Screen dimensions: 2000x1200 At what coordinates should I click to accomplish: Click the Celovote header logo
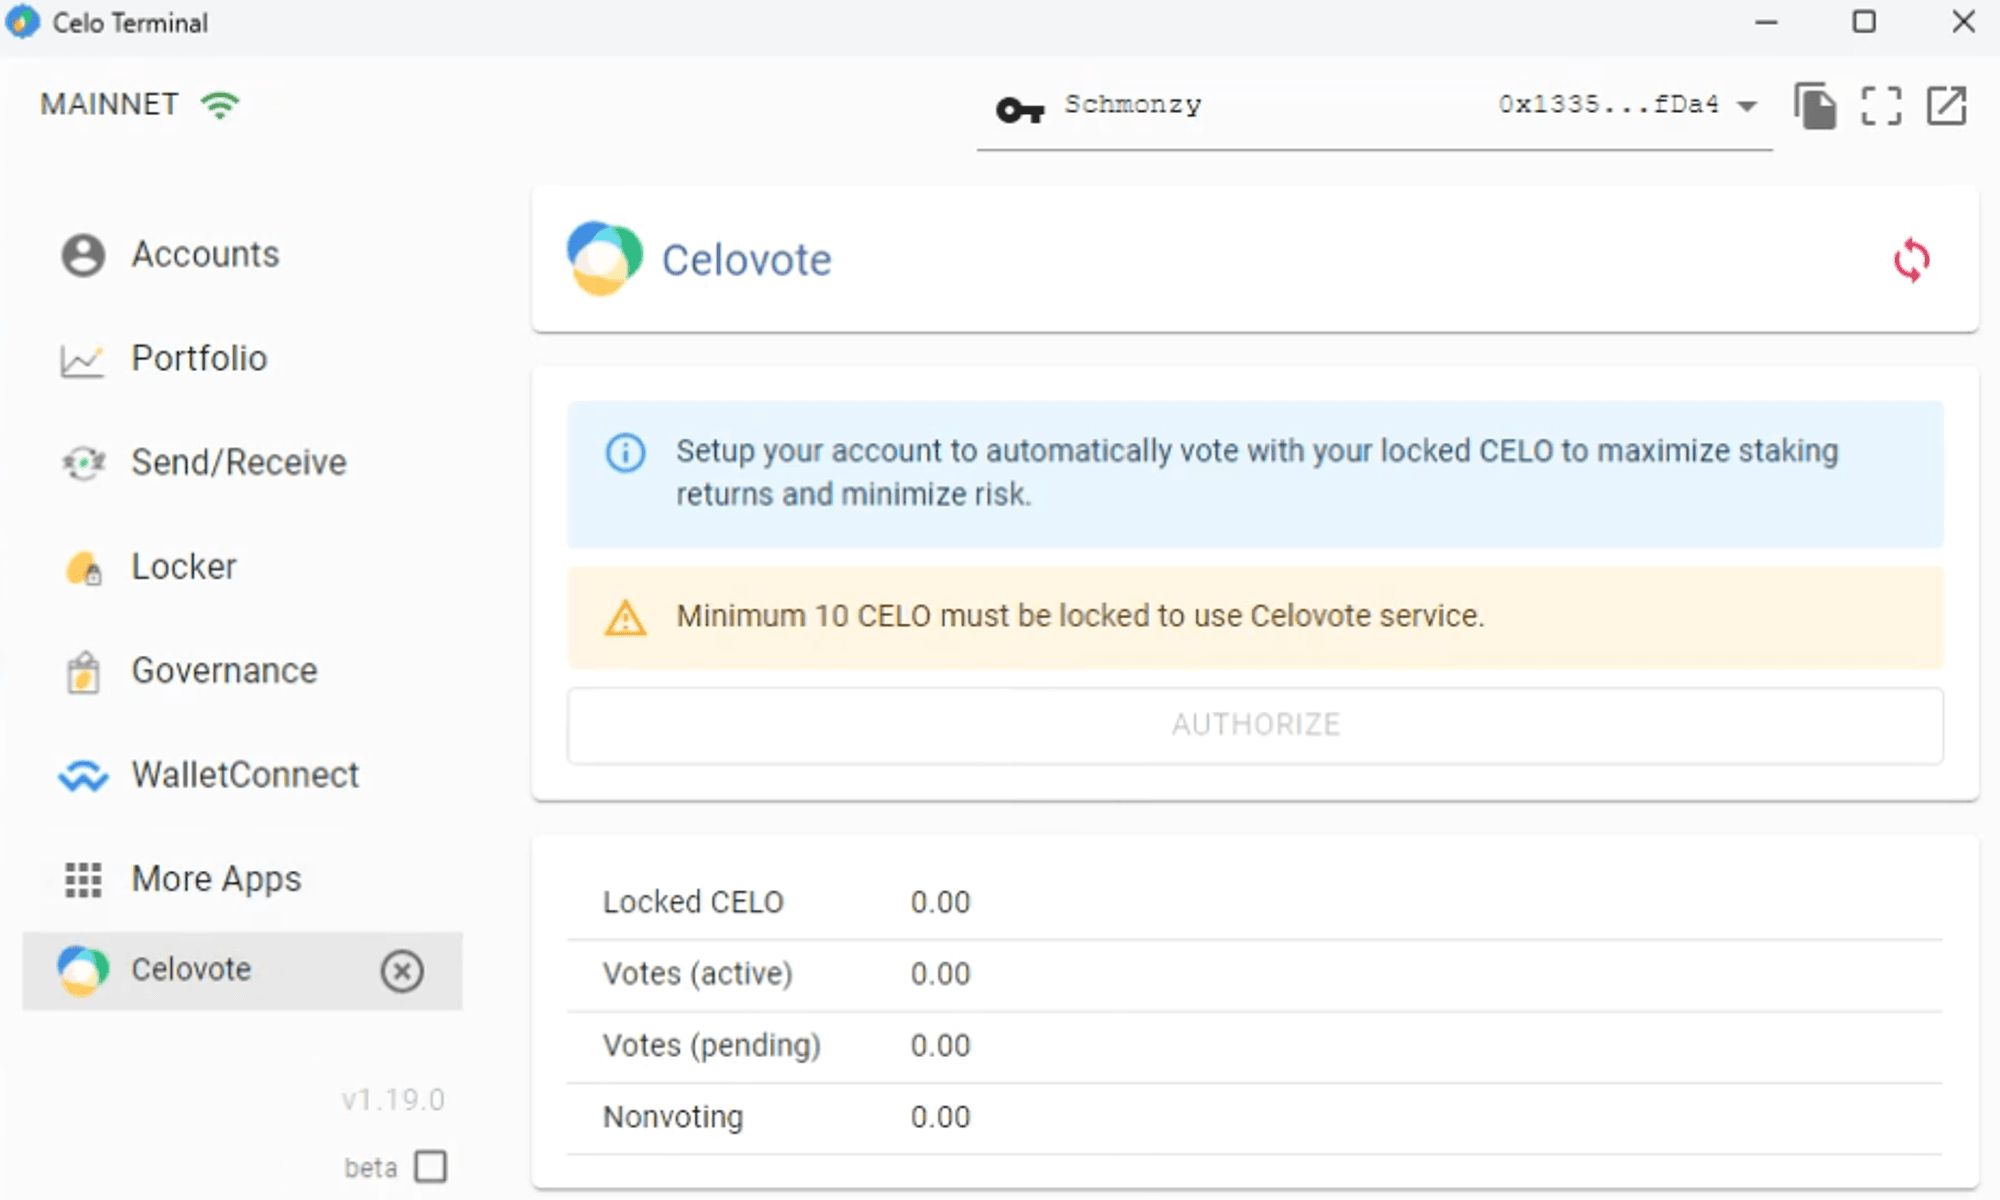click(x=605, y=259)
